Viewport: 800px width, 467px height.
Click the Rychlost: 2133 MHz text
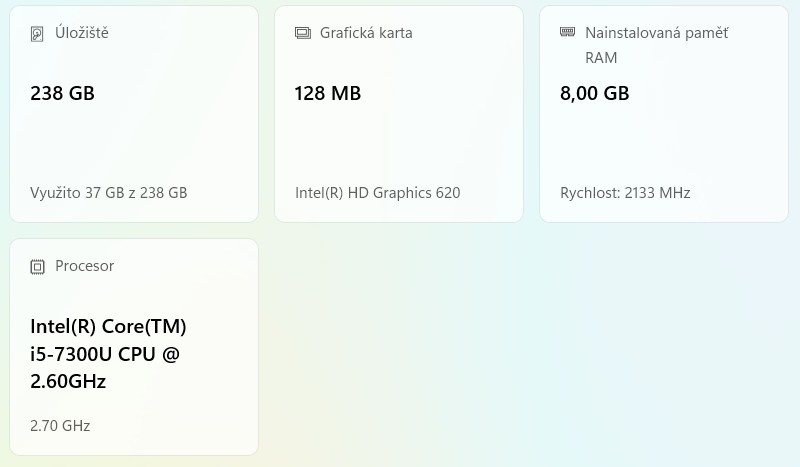coord(625,193)
